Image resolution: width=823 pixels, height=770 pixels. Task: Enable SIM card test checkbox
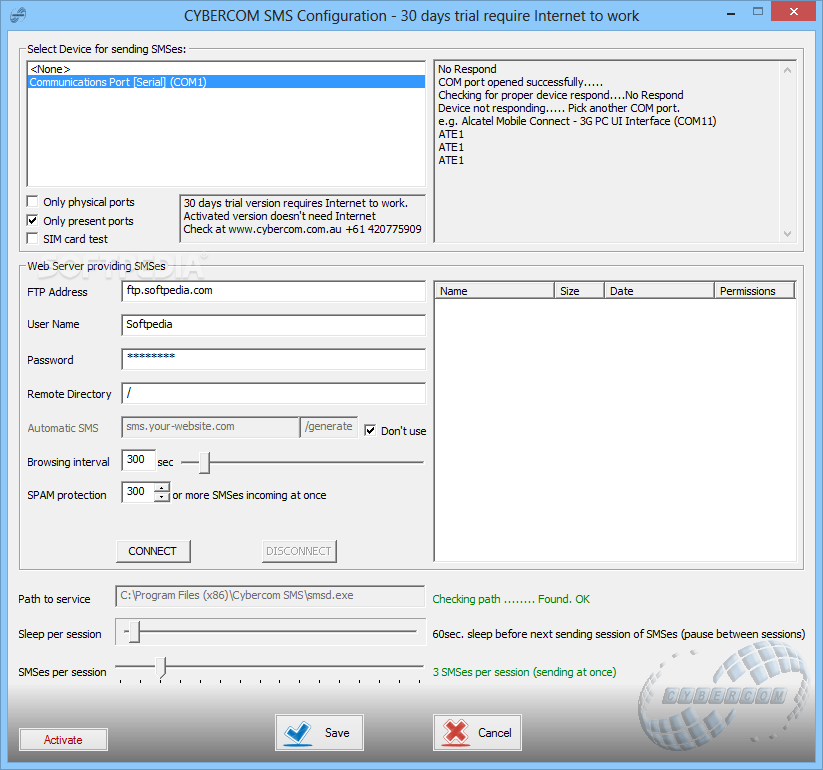pos(33,239)
